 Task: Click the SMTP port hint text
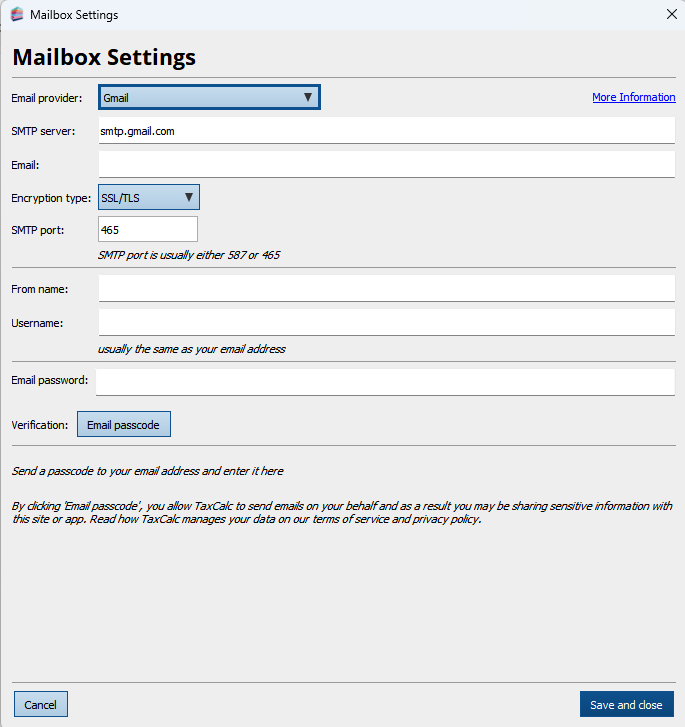pyautogui.click(x=189, y=255)
